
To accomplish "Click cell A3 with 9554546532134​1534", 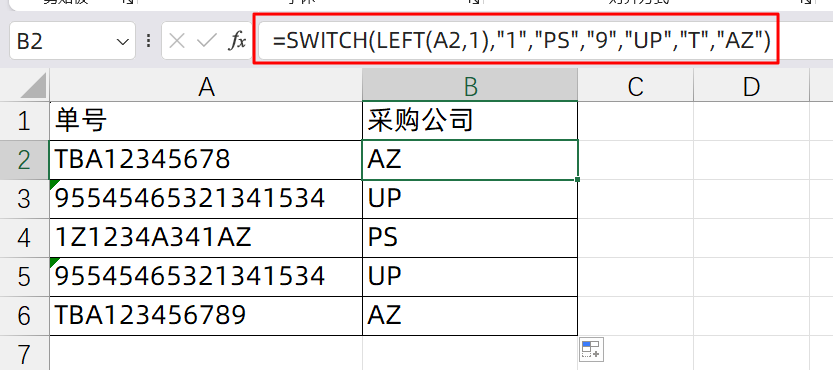I will point(206,199).
